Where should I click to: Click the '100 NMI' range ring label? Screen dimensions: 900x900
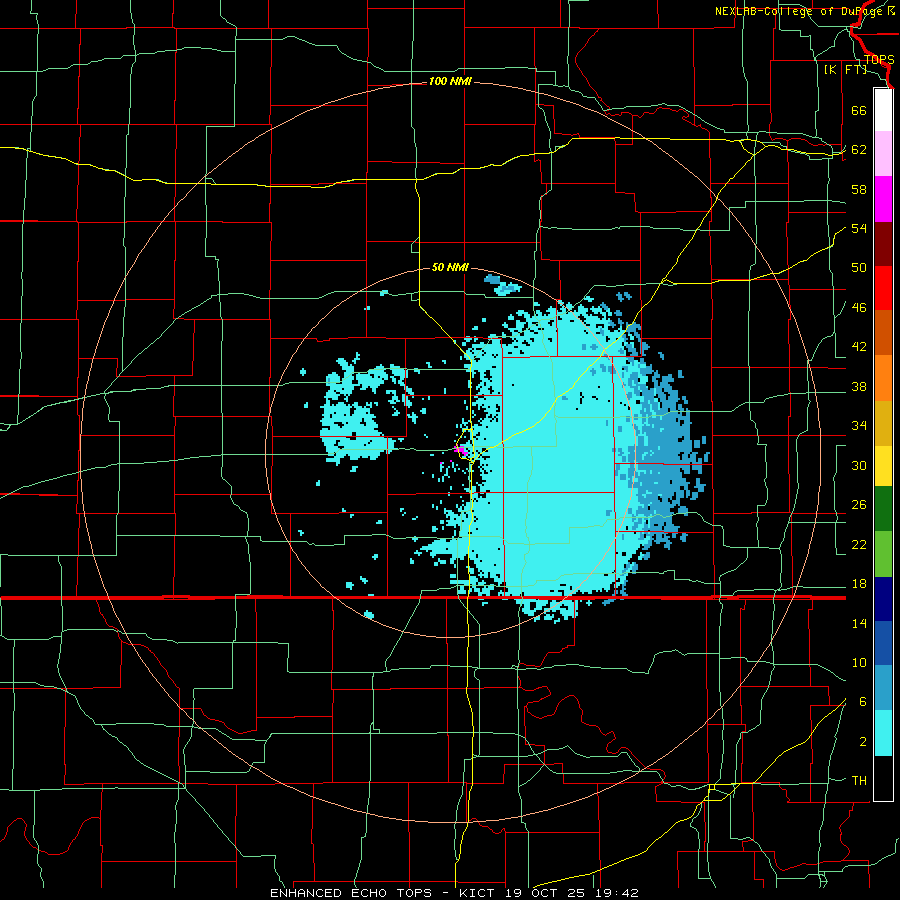[x=450, y=82]
